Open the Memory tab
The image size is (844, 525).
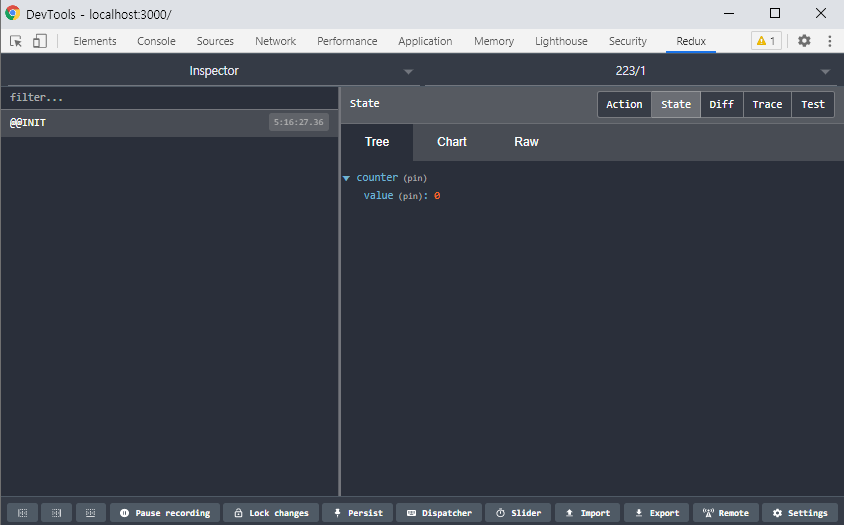point(494,41)
